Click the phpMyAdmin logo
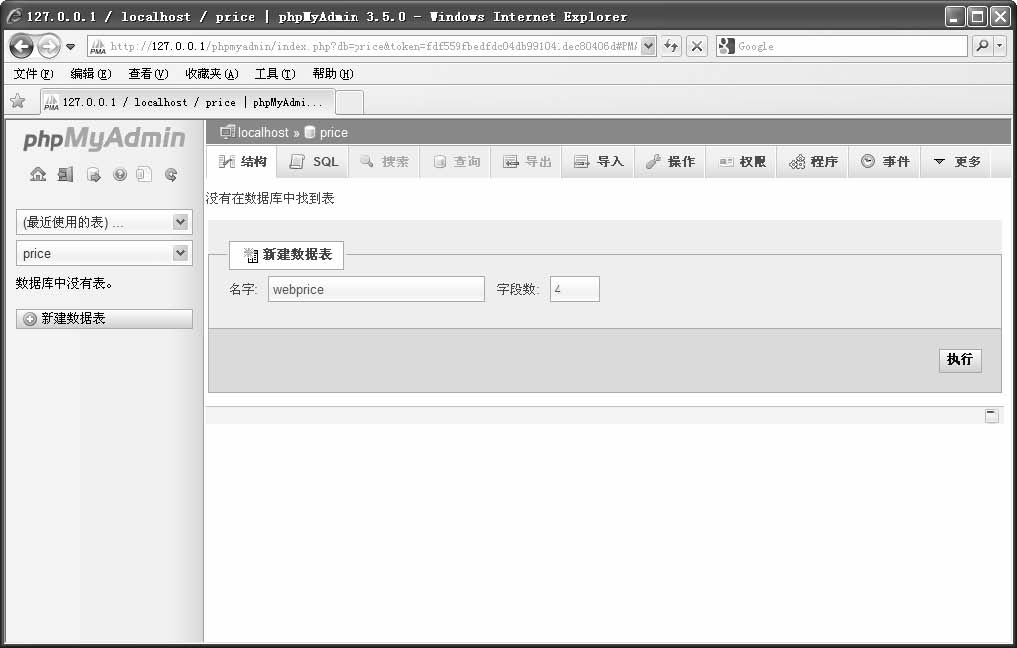This screenshot has height=648, width=1017. click(104, 138)
